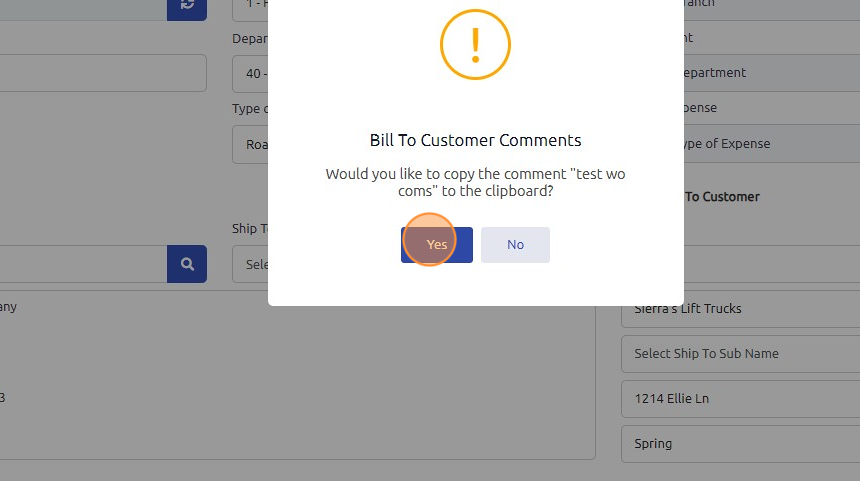Click the blue refresh icon button
This screenshot has width=860, height=481.
pos(187,6)
